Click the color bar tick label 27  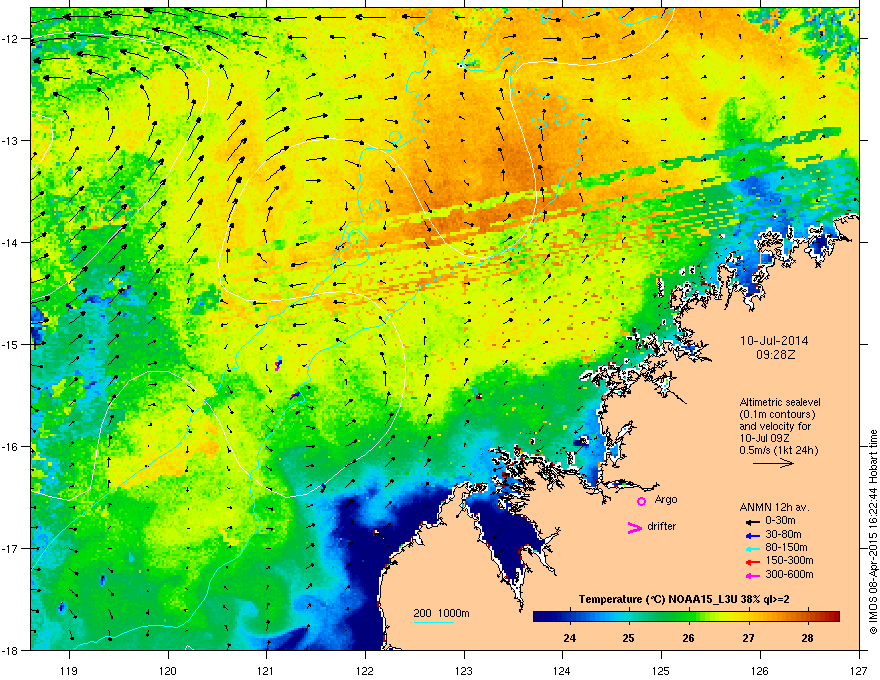pyautogui.click(x=748, y=638)
